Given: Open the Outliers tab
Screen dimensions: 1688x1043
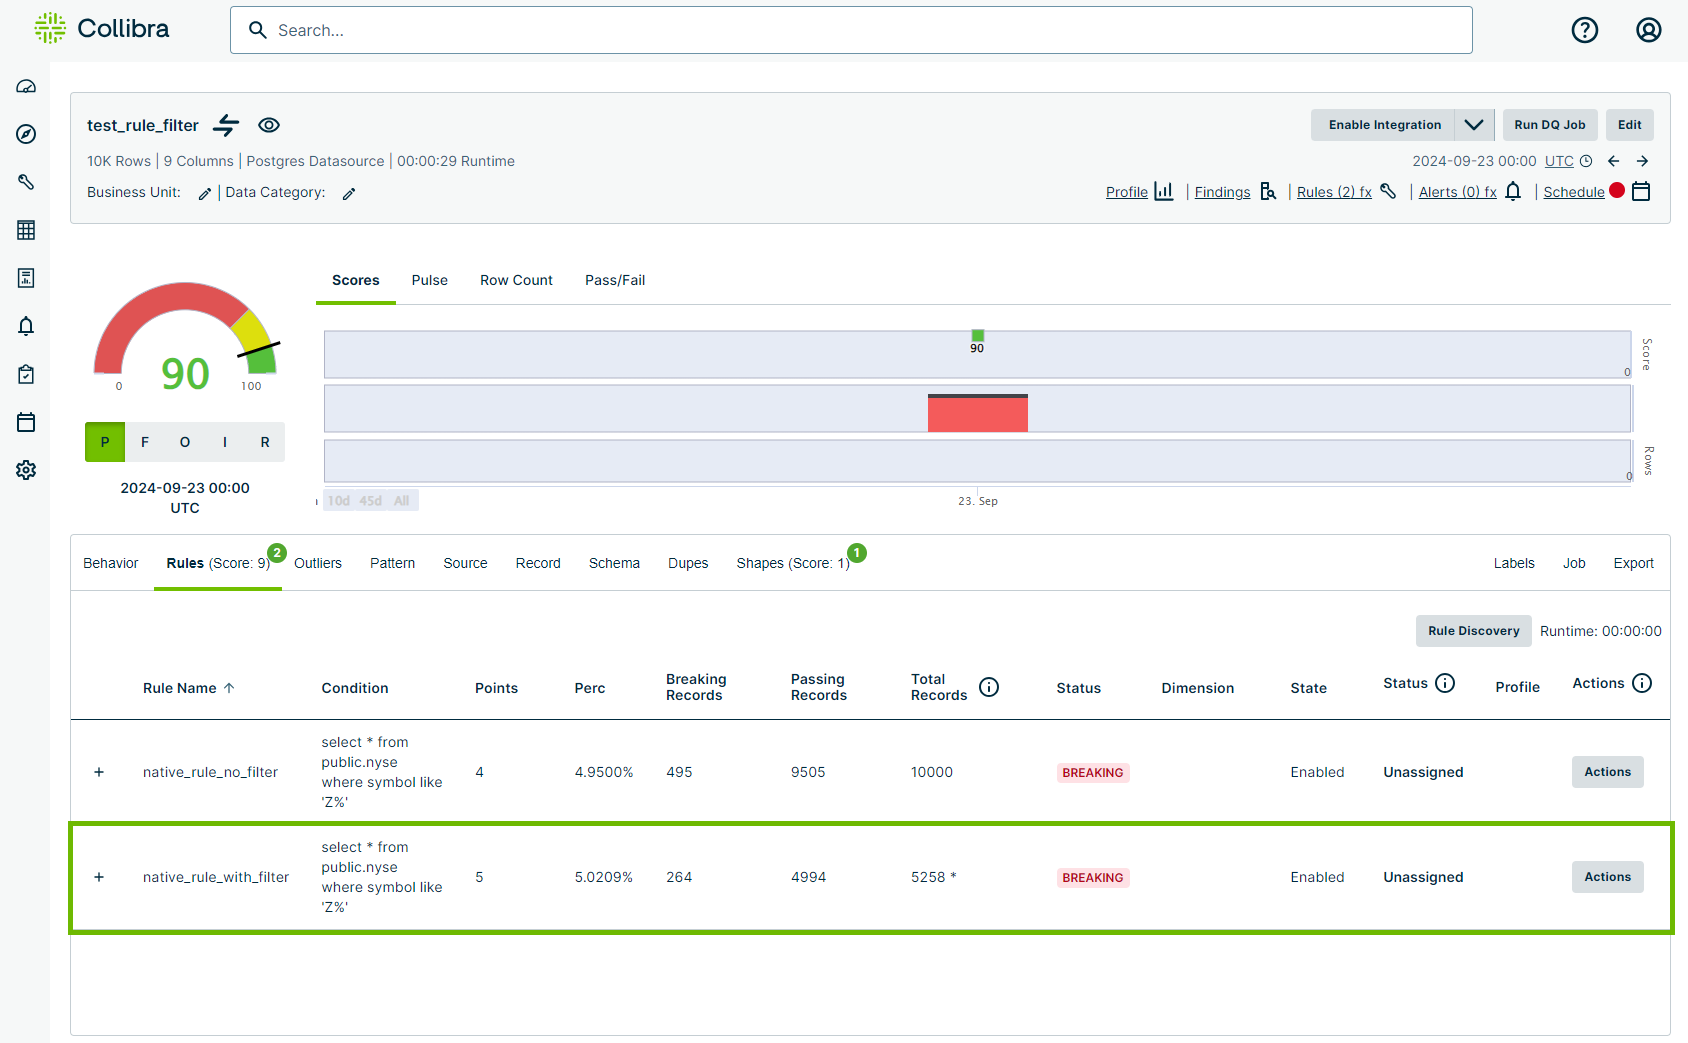Looking at the screenshot, I should [318, 563].
